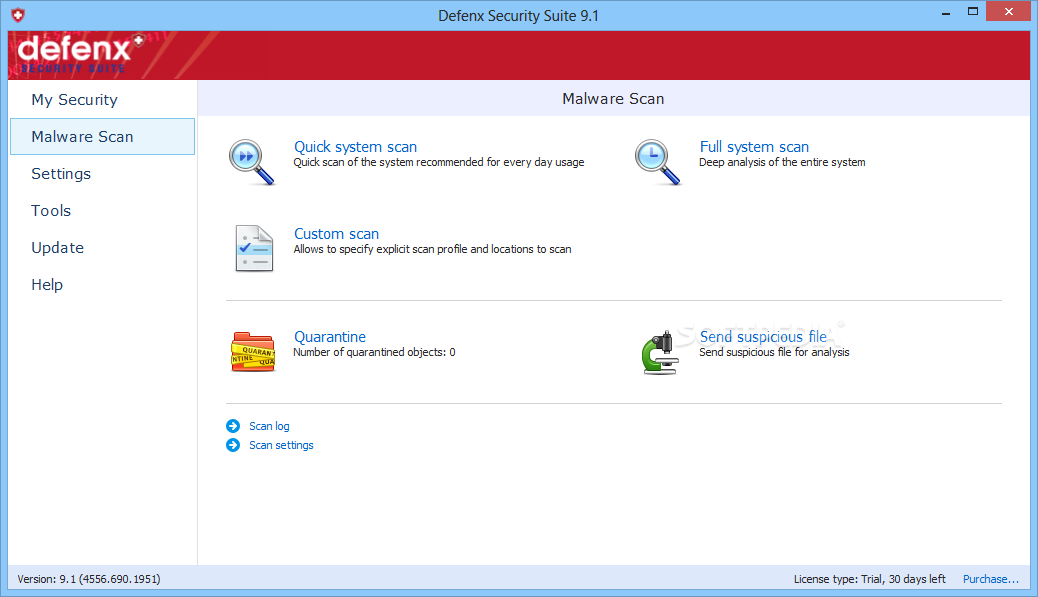The height and width of the screenshot is (597, 1038).
Task: Click the version 9.1 (4556.690.1951) text
Action: click(89, 578)
